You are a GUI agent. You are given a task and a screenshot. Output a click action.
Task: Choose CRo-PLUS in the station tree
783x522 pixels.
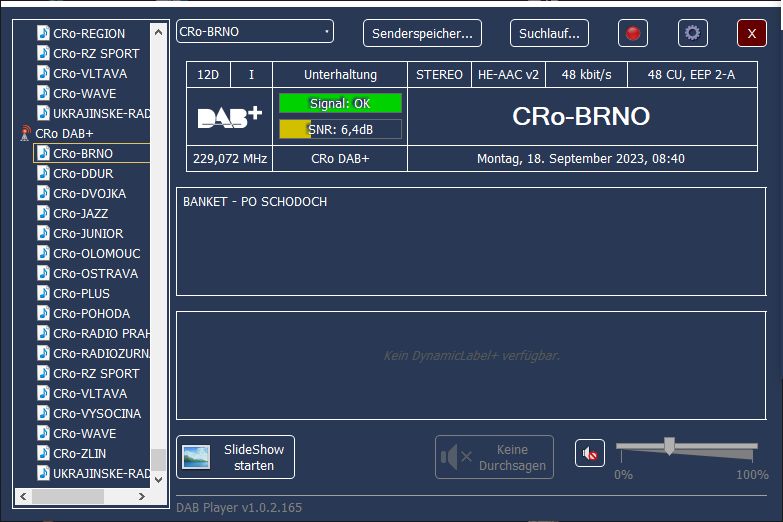81,293
